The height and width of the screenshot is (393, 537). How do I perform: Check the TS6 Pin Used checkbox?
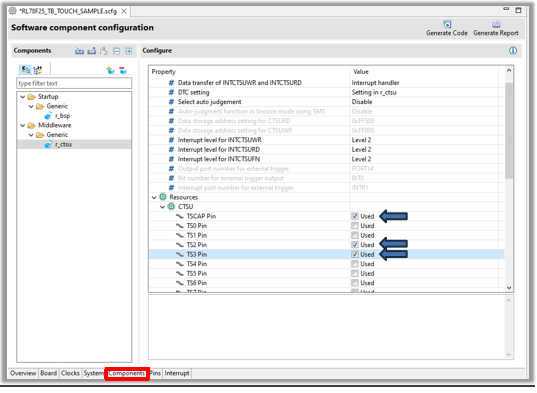point(355,283)
